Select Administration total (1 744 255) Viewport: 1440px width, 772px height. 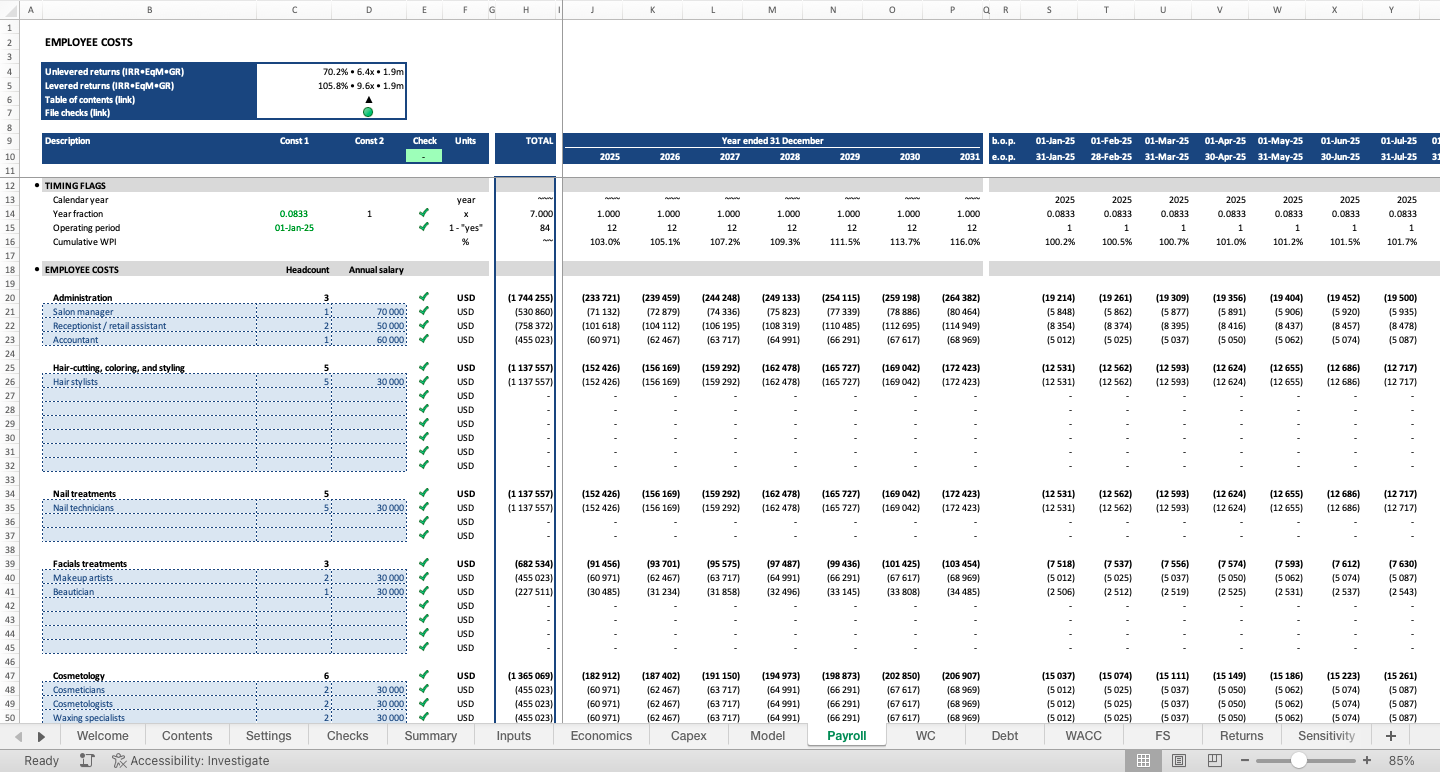click(526, 297)
